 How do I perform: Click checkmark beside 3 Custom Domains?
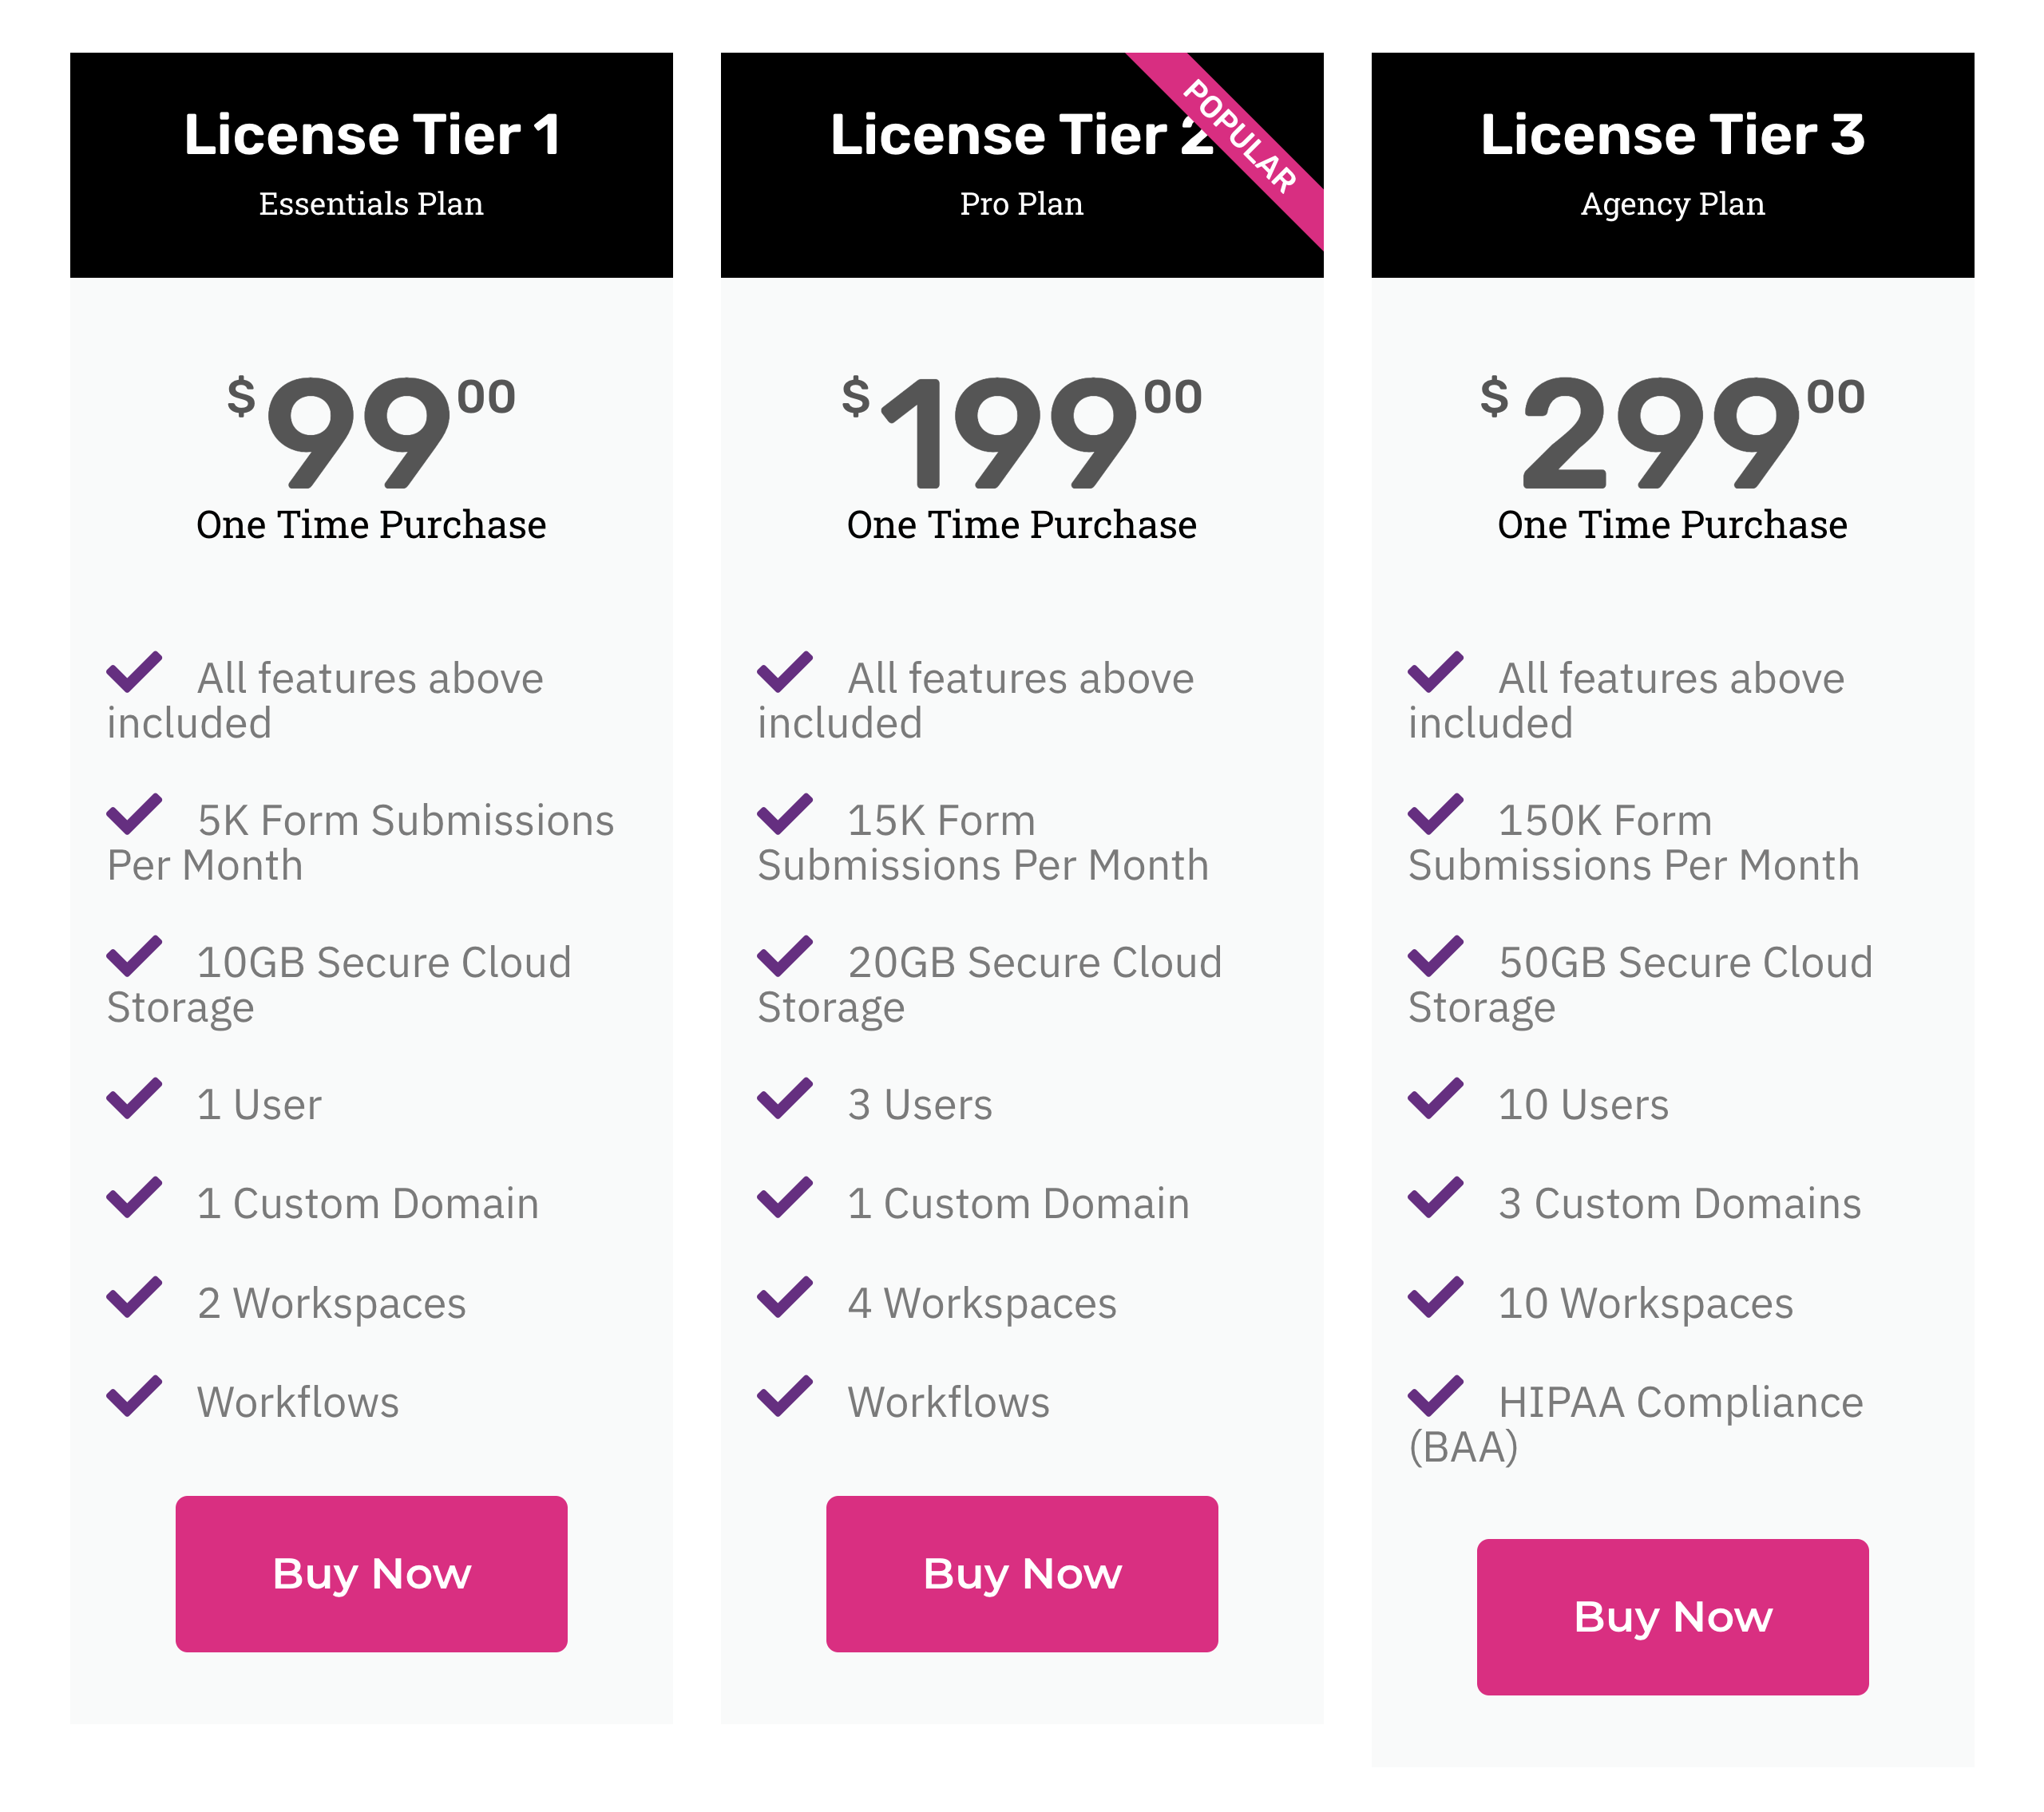(1436, 1197)
